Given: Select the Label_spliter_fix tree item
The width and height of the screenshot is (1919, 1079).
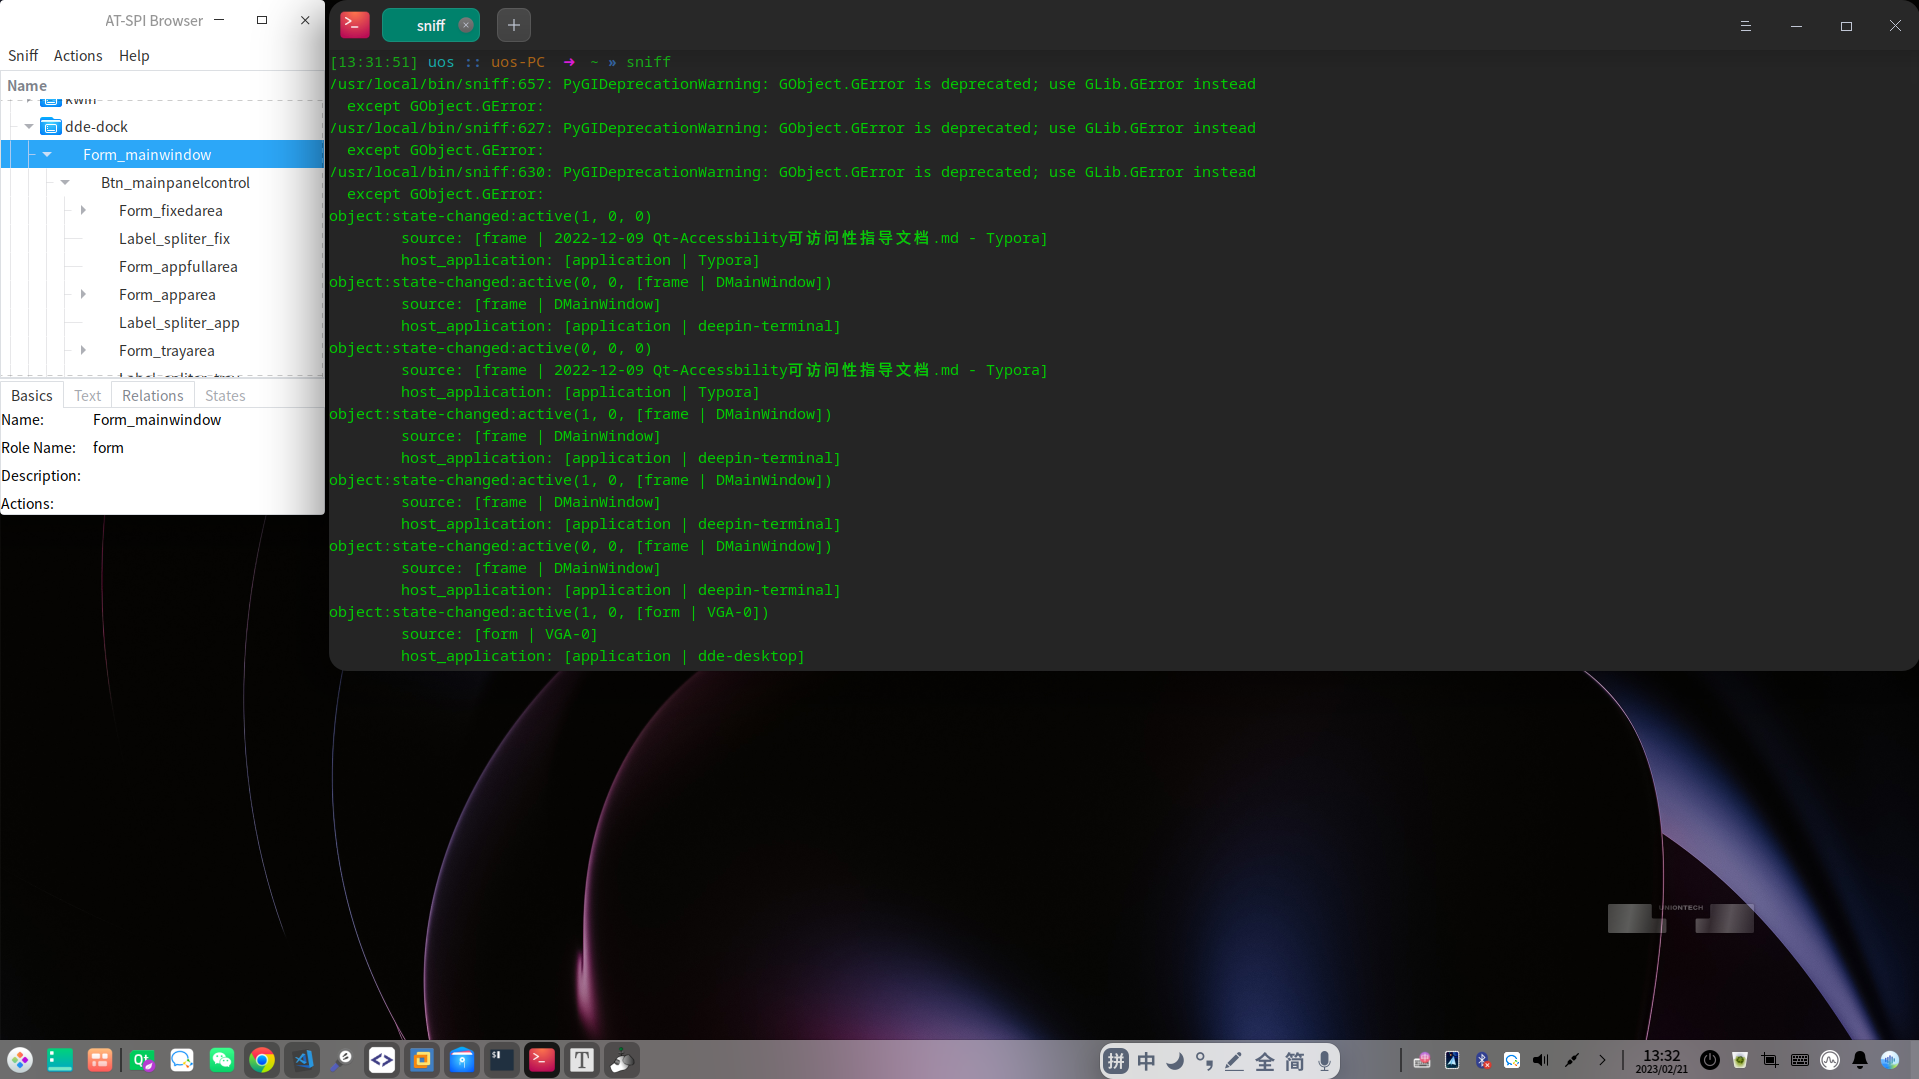Looking at the screenshot, I should [174, 239].
